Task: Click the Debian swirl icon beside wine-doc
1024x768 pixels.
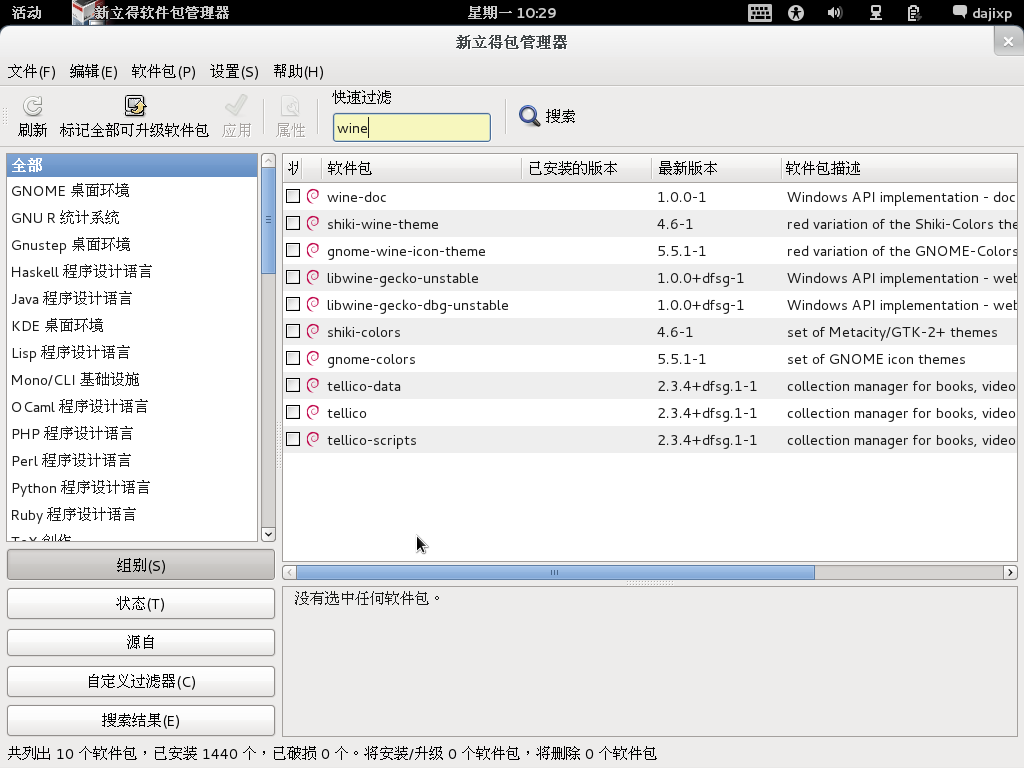Action: (x=313, y=196)
